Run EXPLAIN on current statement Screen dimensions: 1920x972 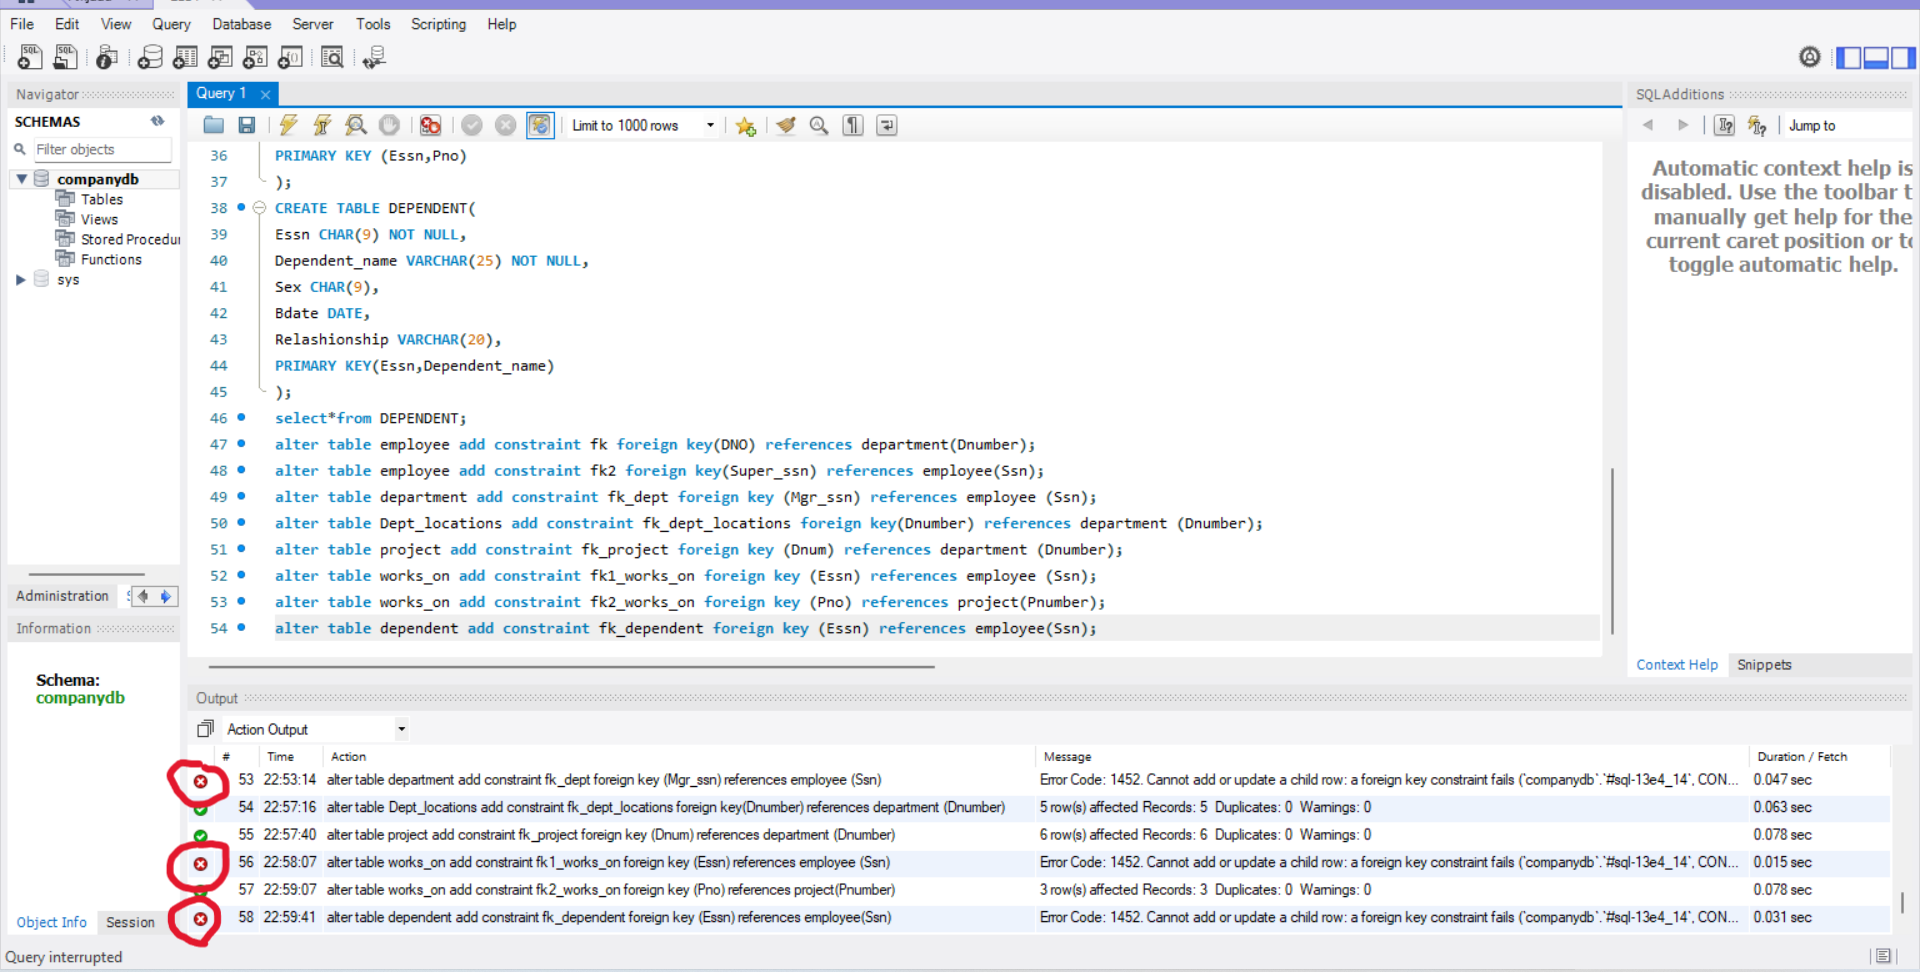pos(355,125)
